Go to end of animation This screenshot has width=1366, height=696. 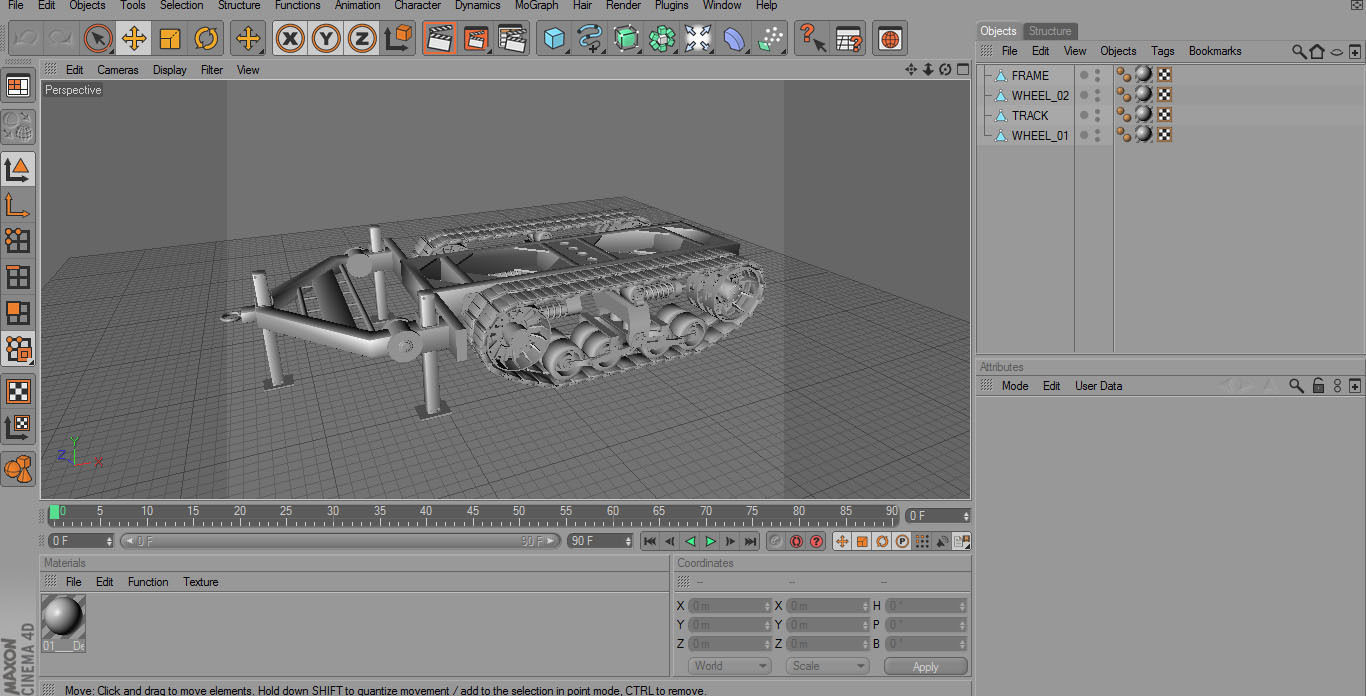(750, 541)
